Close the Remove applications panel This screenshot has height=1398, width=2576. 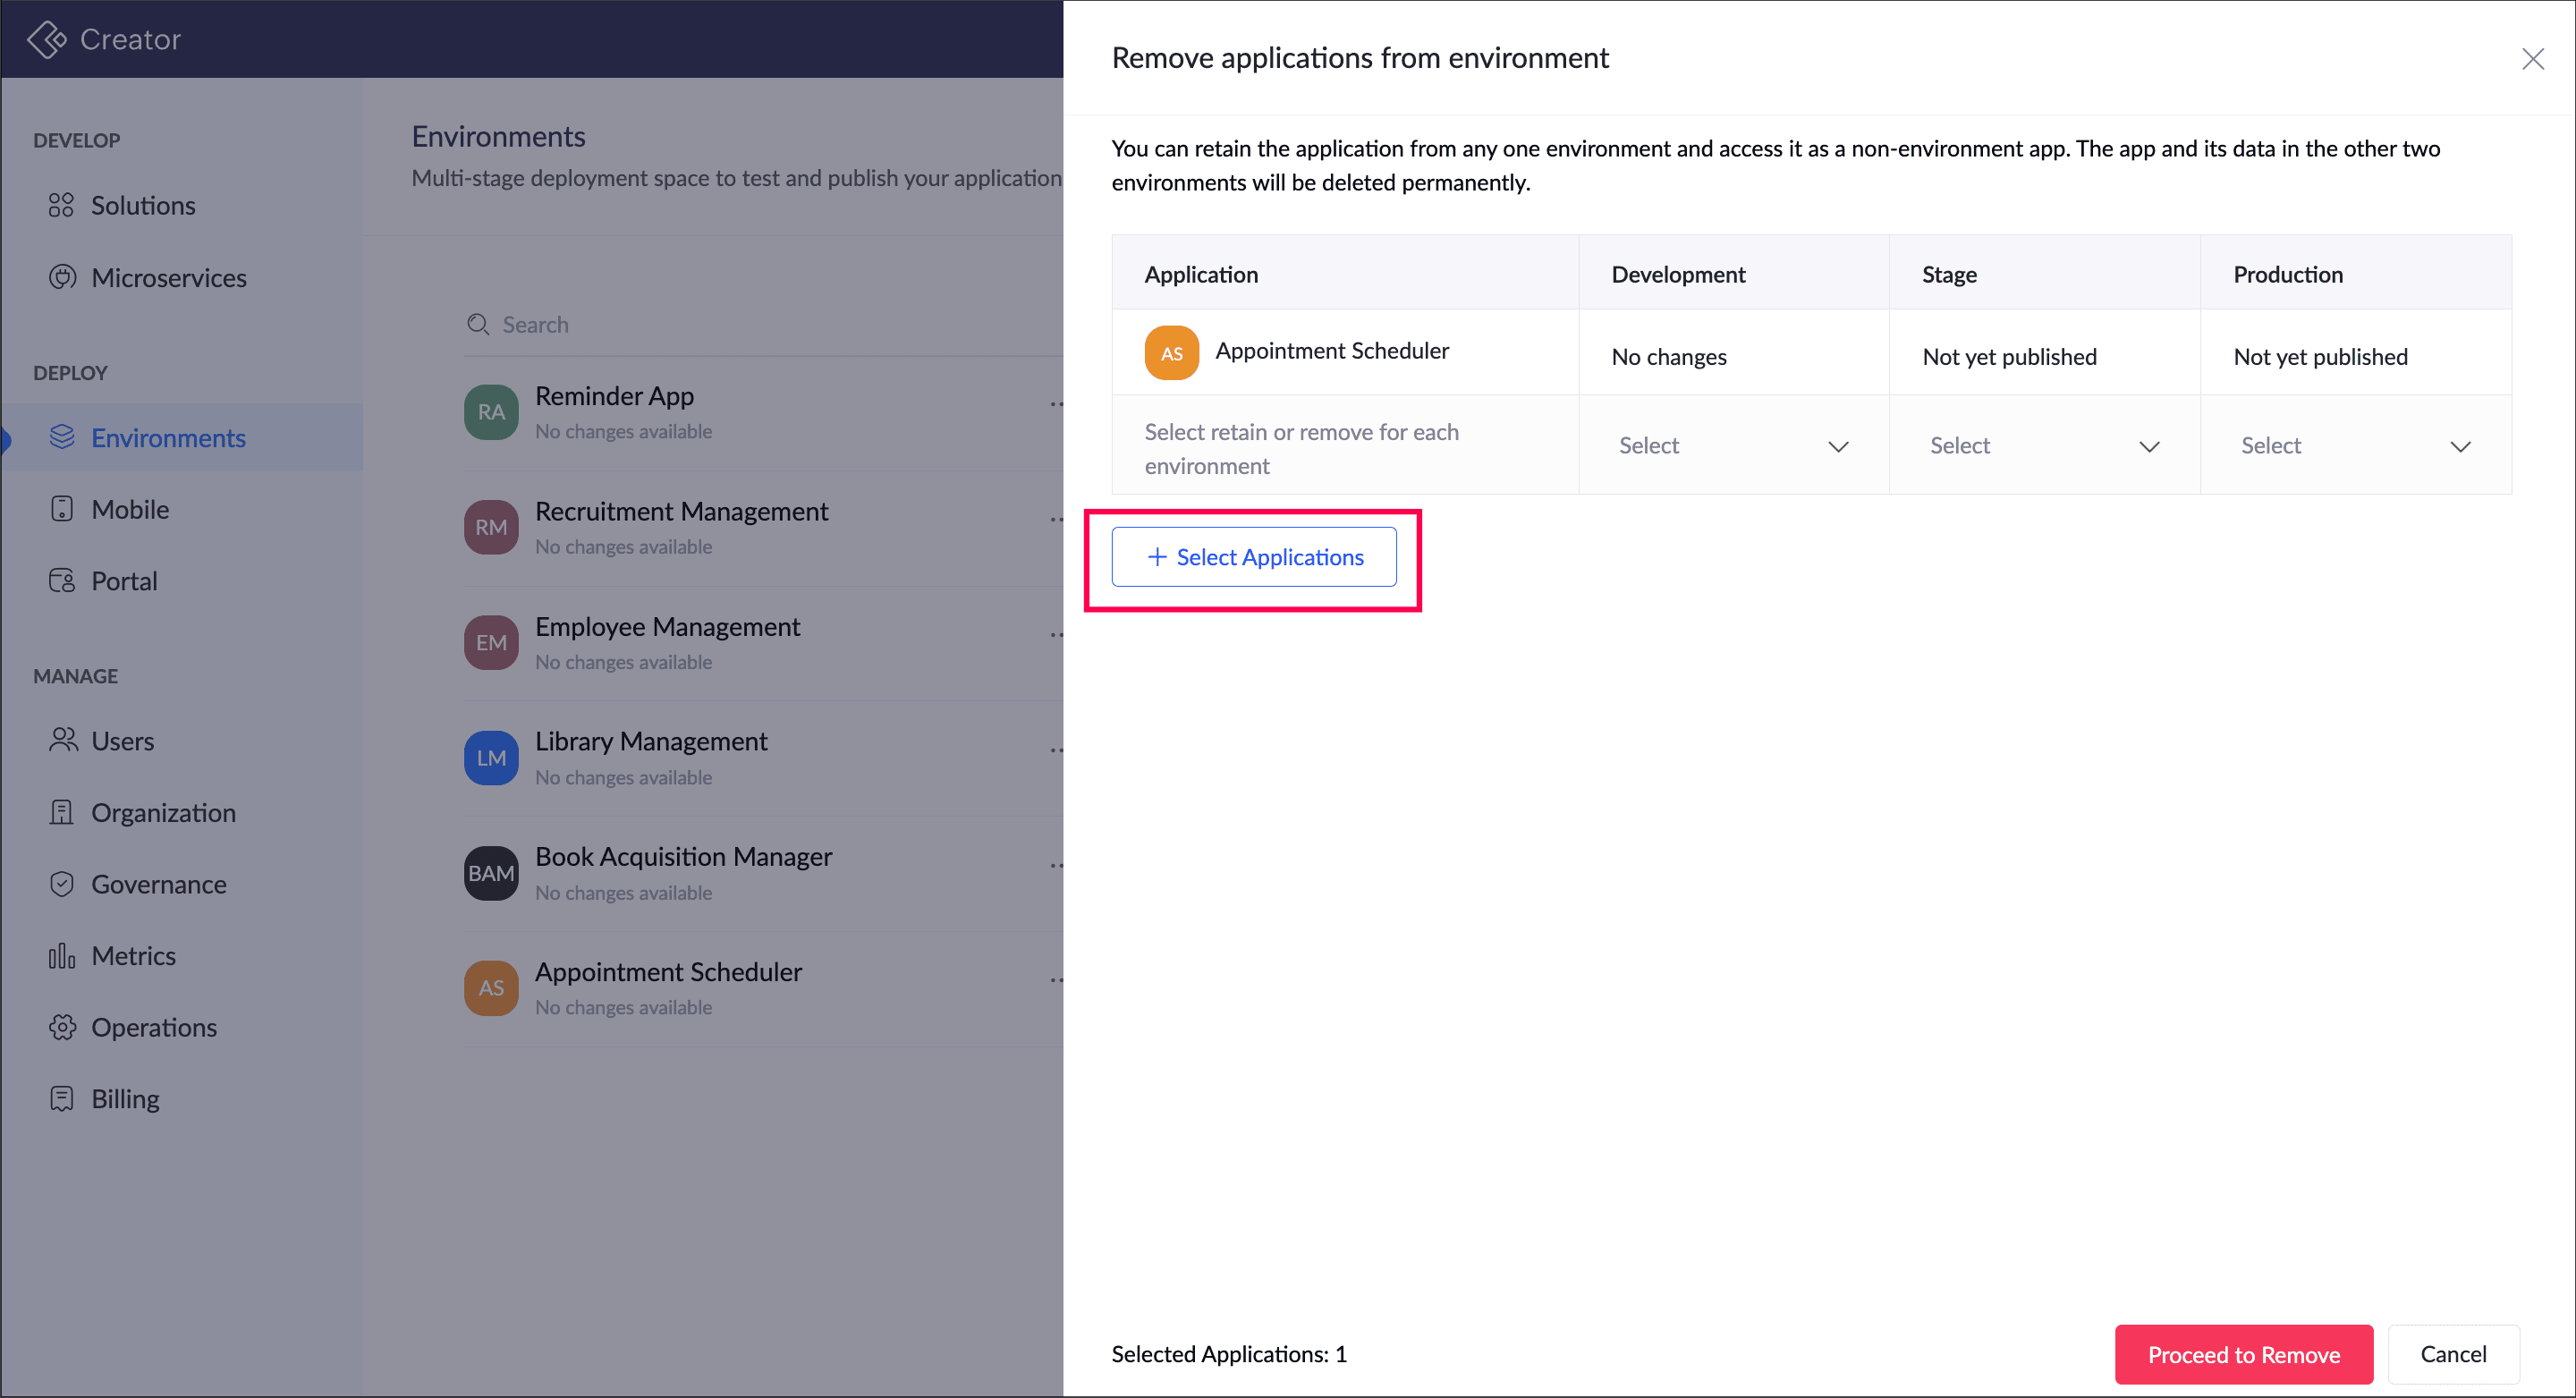point(2532,59)
